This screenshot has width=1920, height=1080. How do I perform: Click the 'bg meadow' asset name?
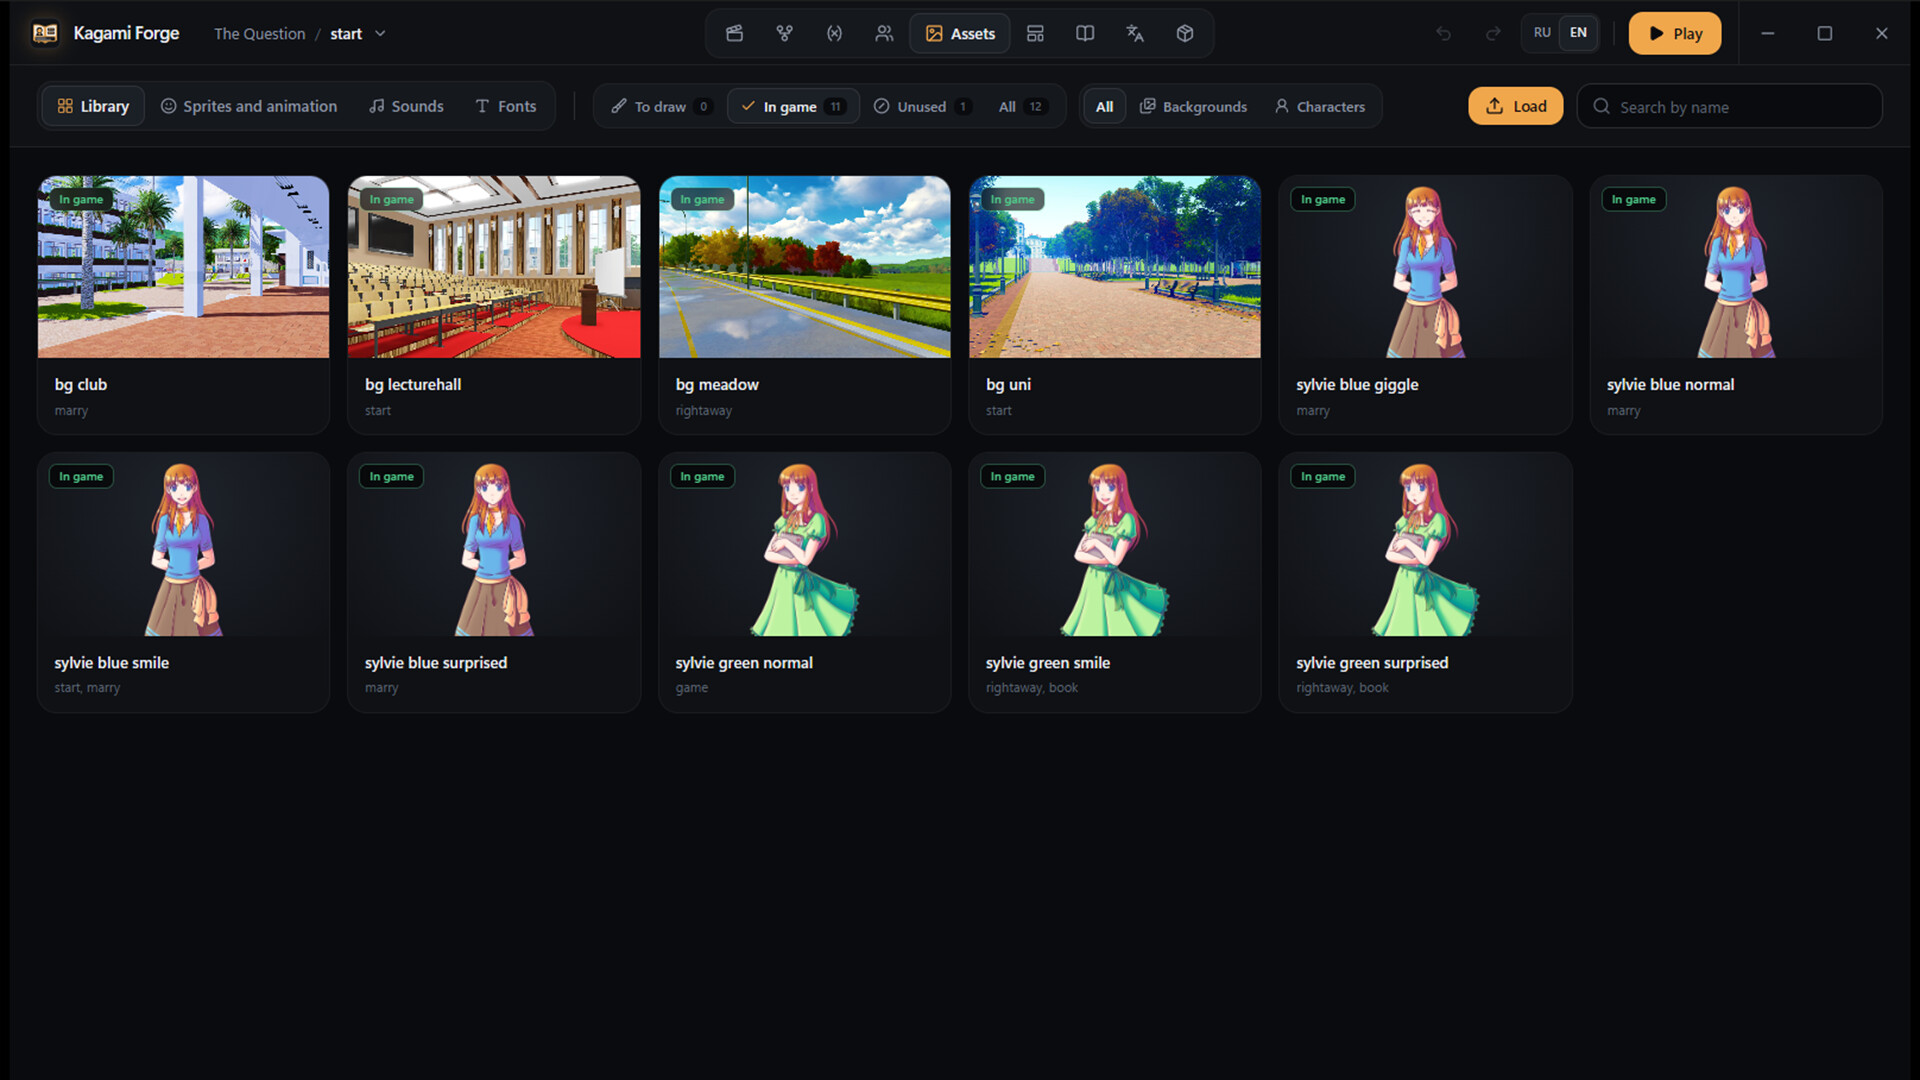(717, 384)
